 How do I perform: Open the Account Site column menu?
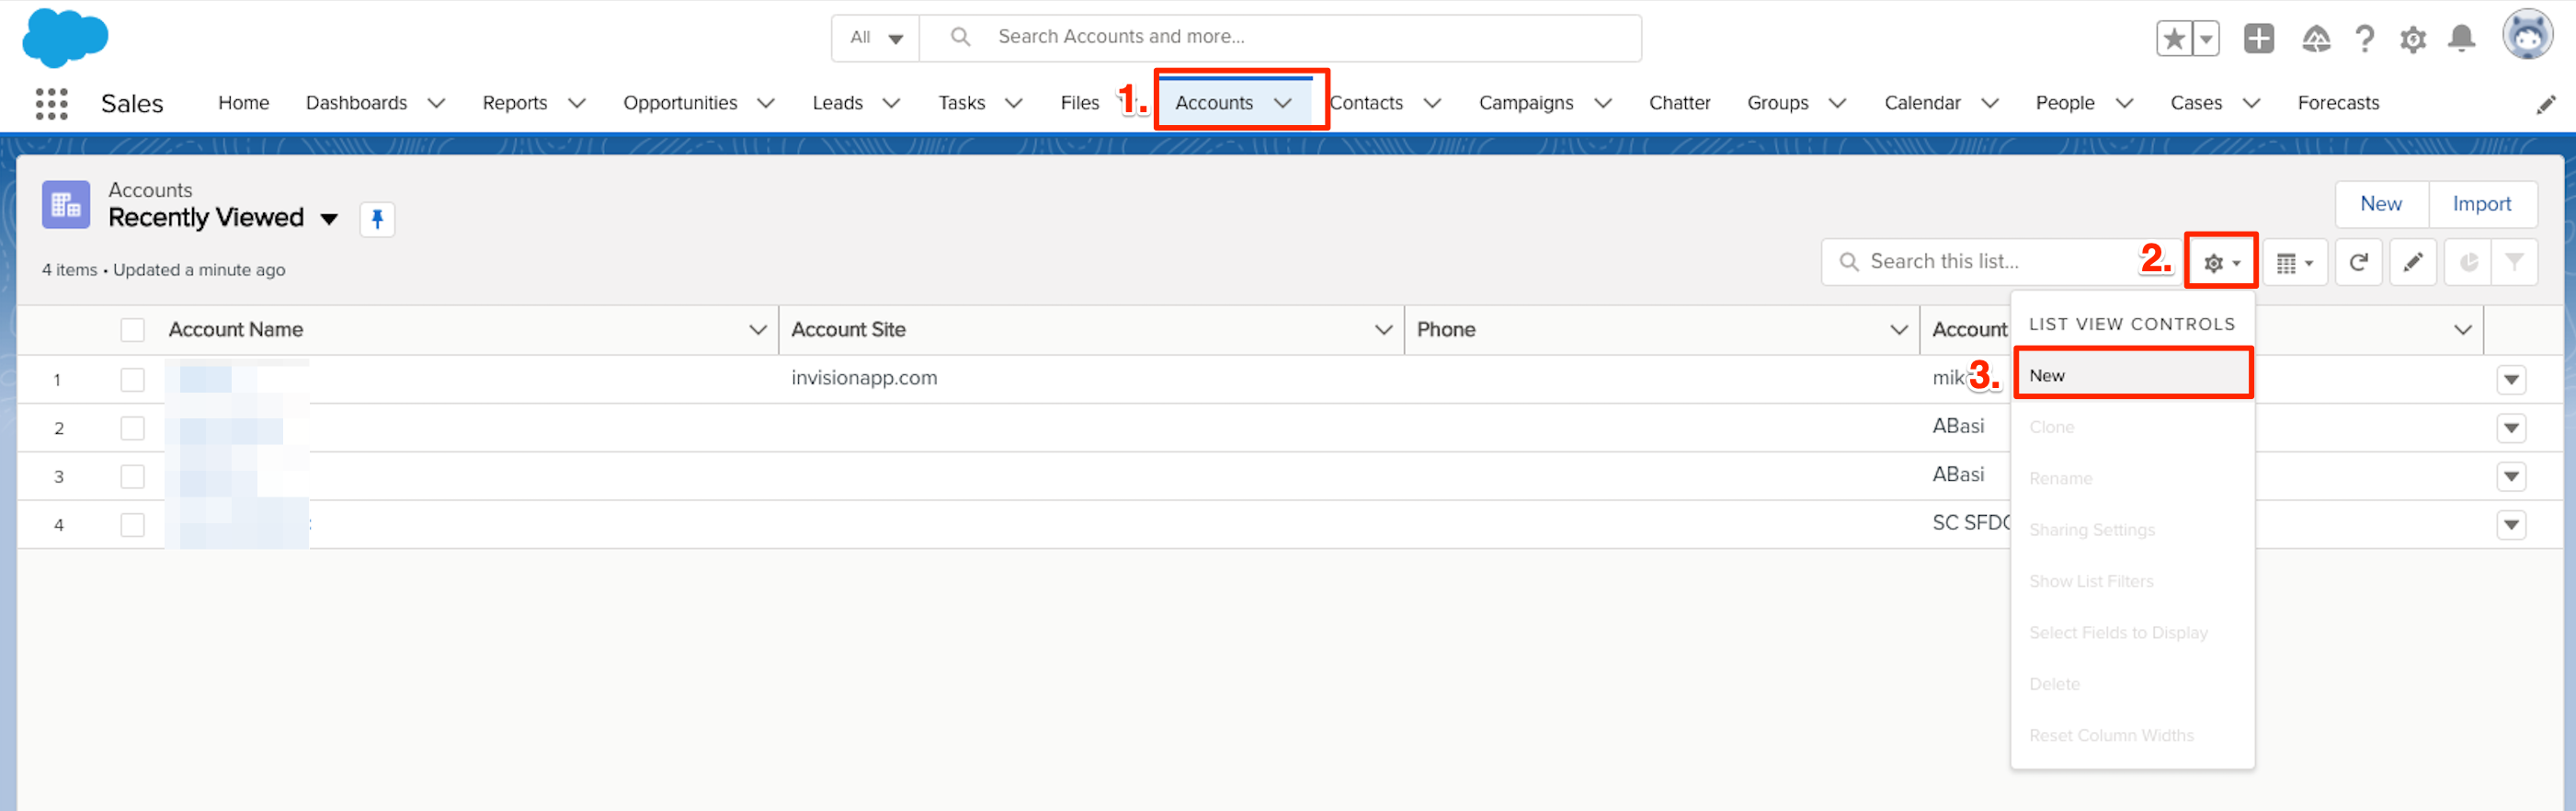1383,330
